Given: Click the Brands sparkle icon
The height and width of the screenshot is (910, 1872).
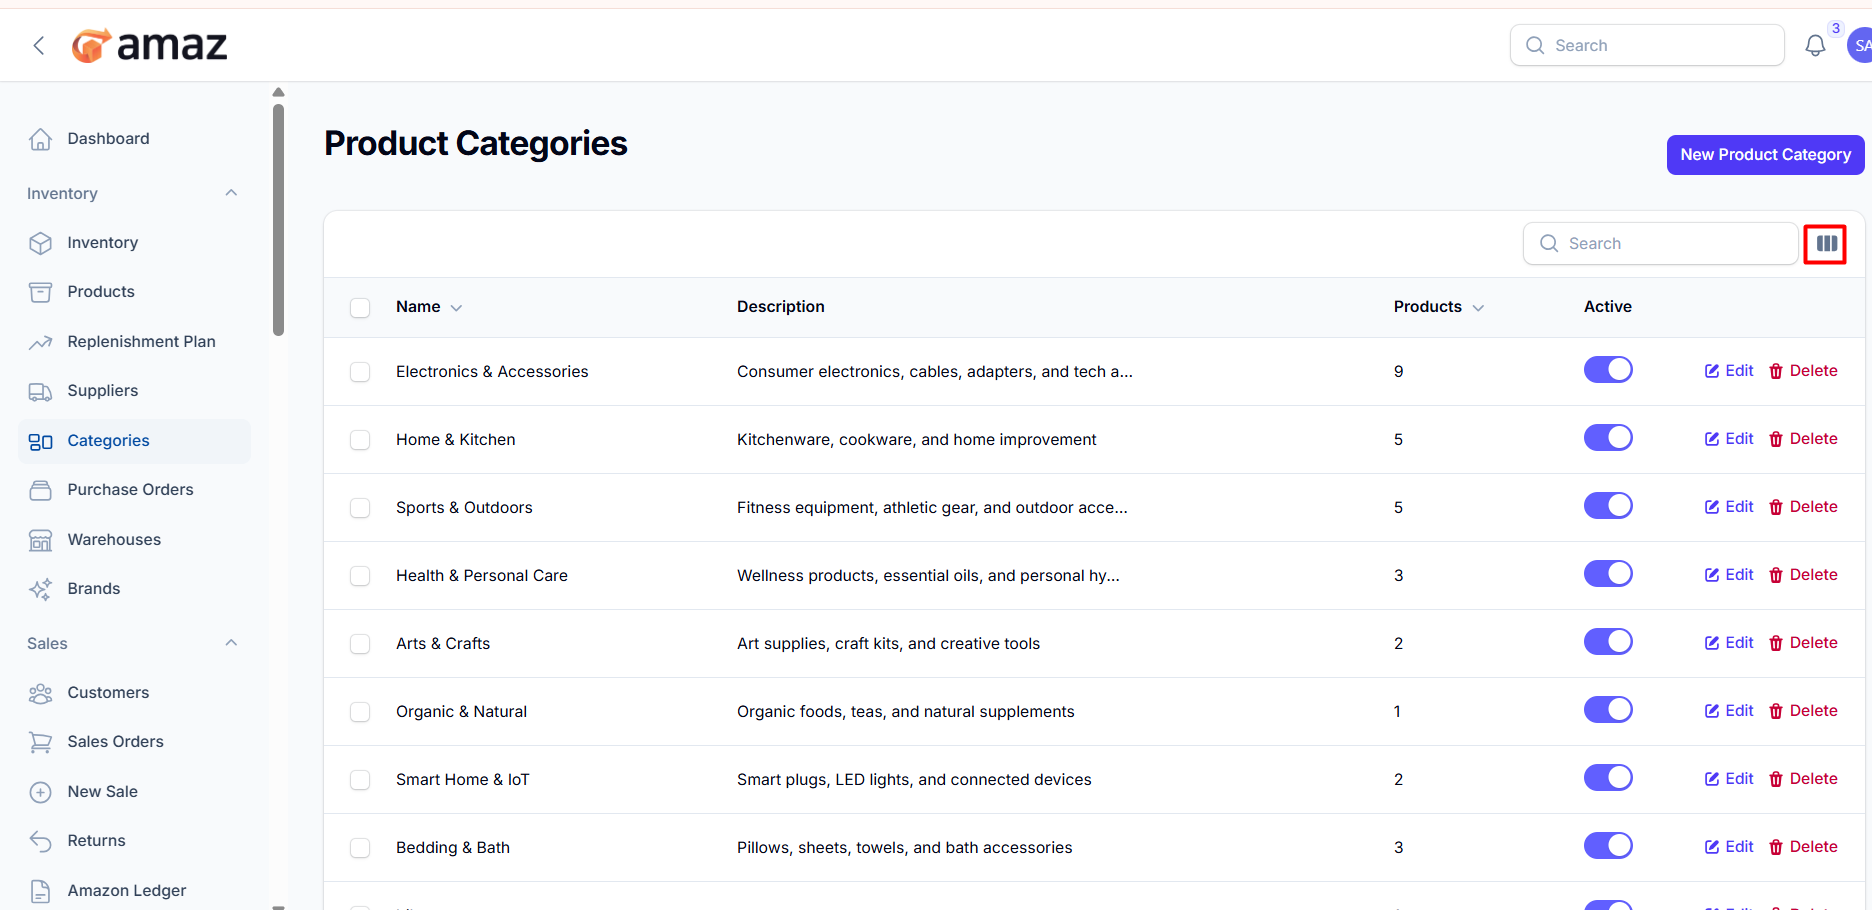Looking at the screenshot, I should point(40,589).
